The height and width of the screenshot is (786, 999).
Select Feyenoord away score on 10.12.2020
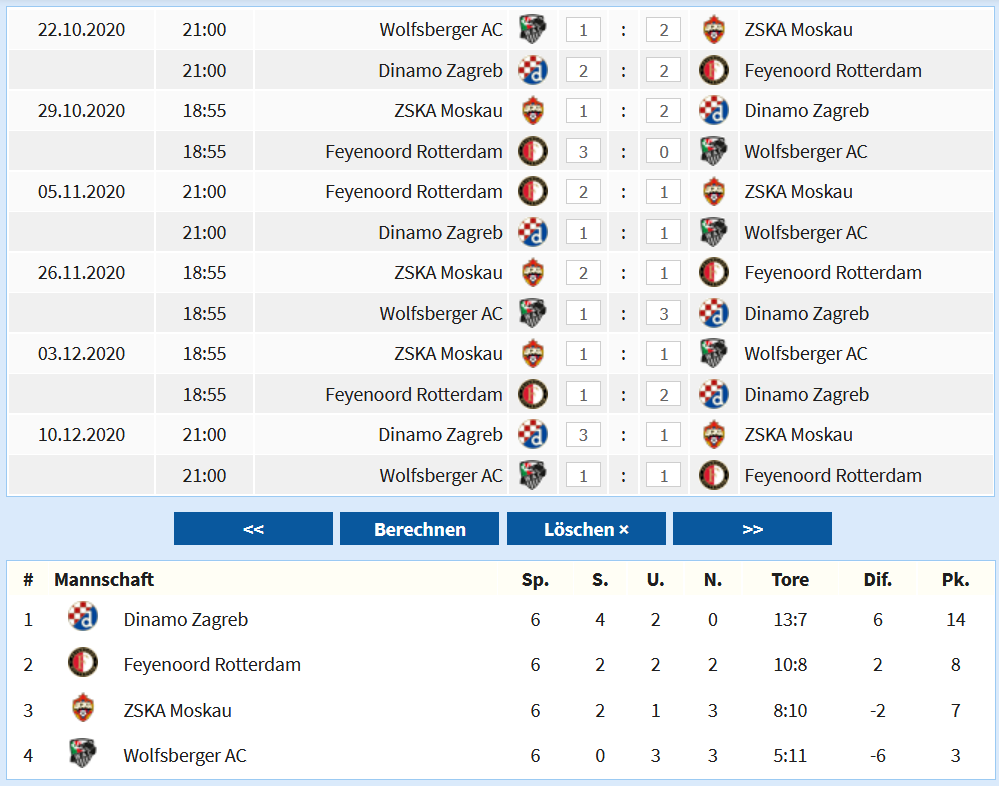coord(663,476)
